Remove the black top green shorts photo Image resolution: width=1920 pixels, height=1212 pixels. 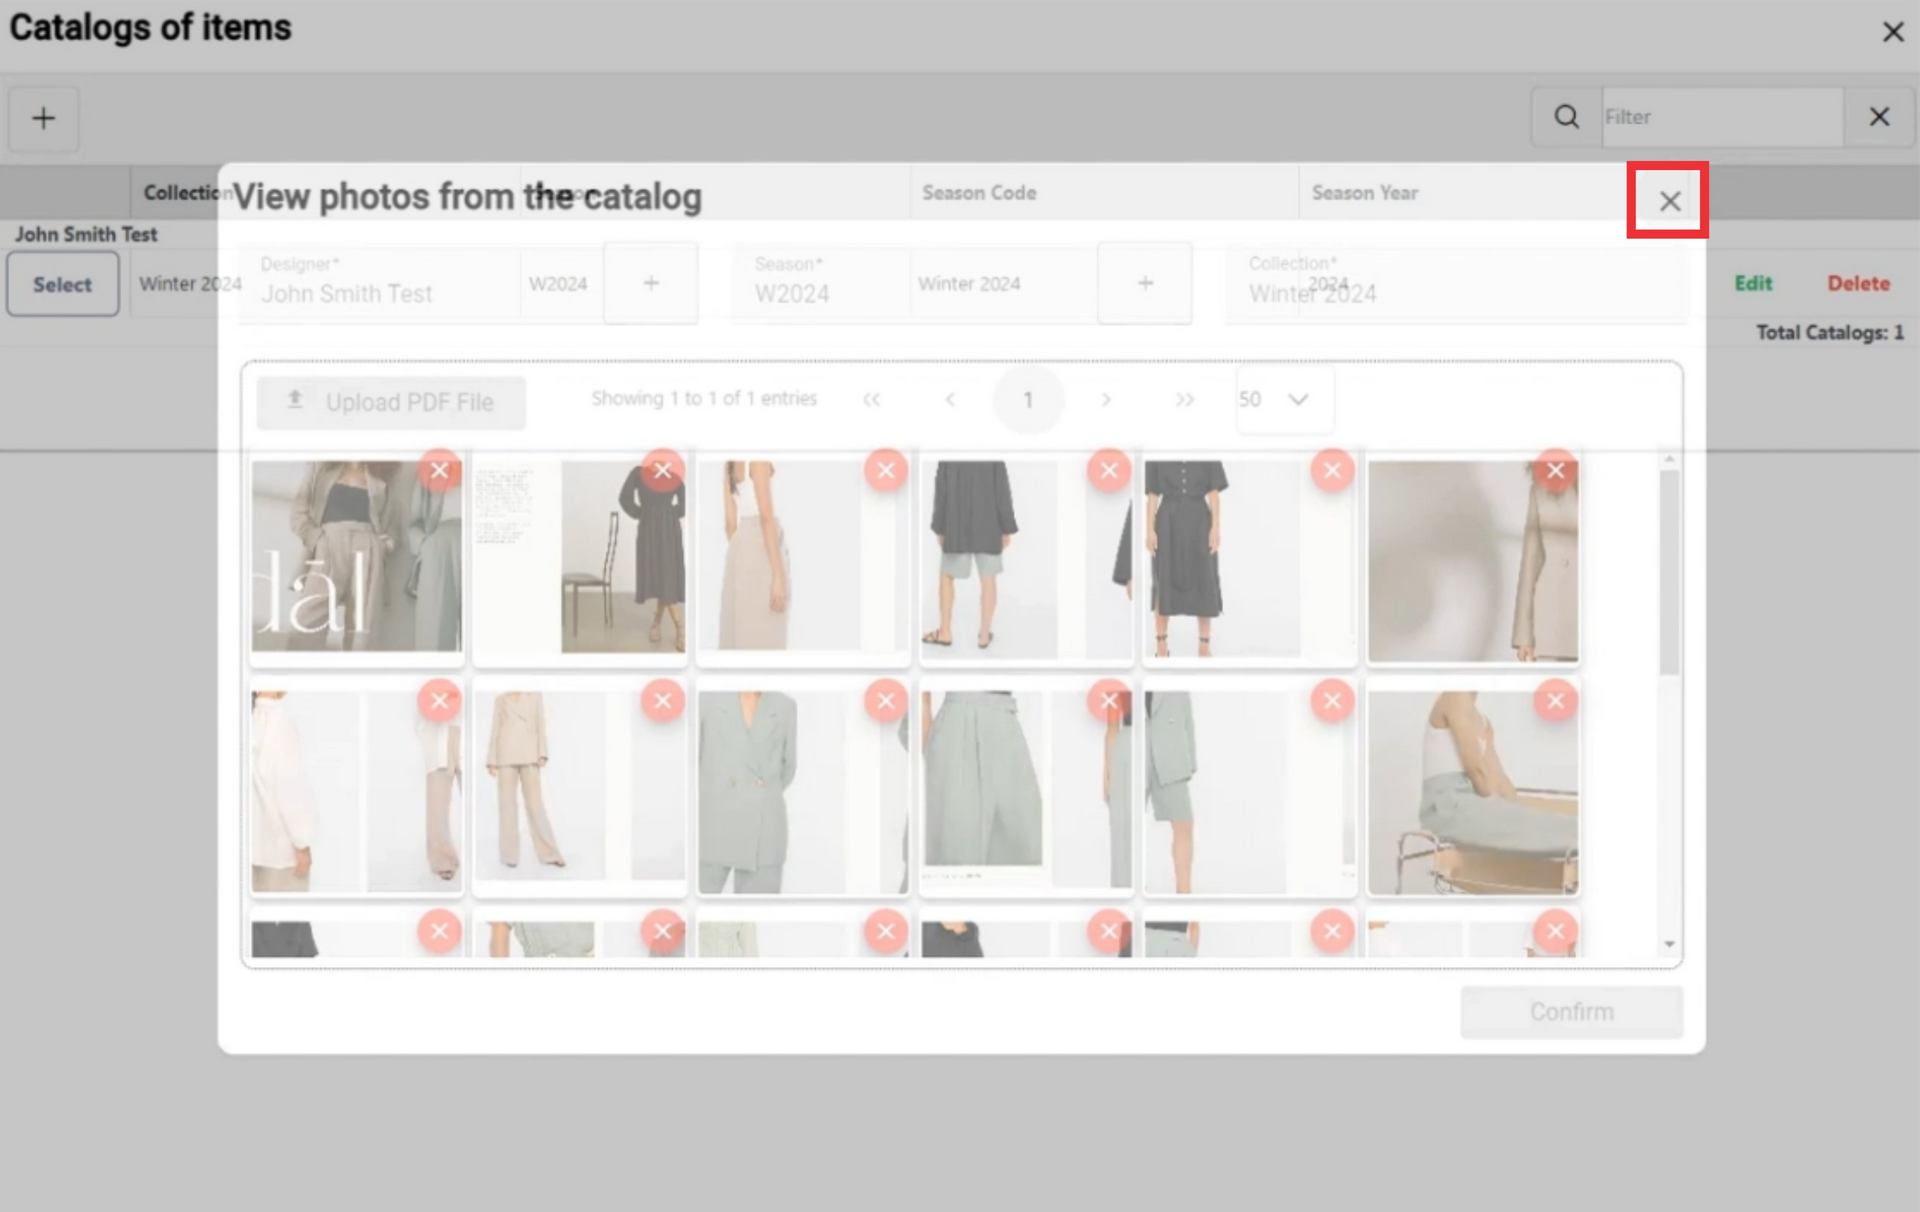click(1109, 470)
